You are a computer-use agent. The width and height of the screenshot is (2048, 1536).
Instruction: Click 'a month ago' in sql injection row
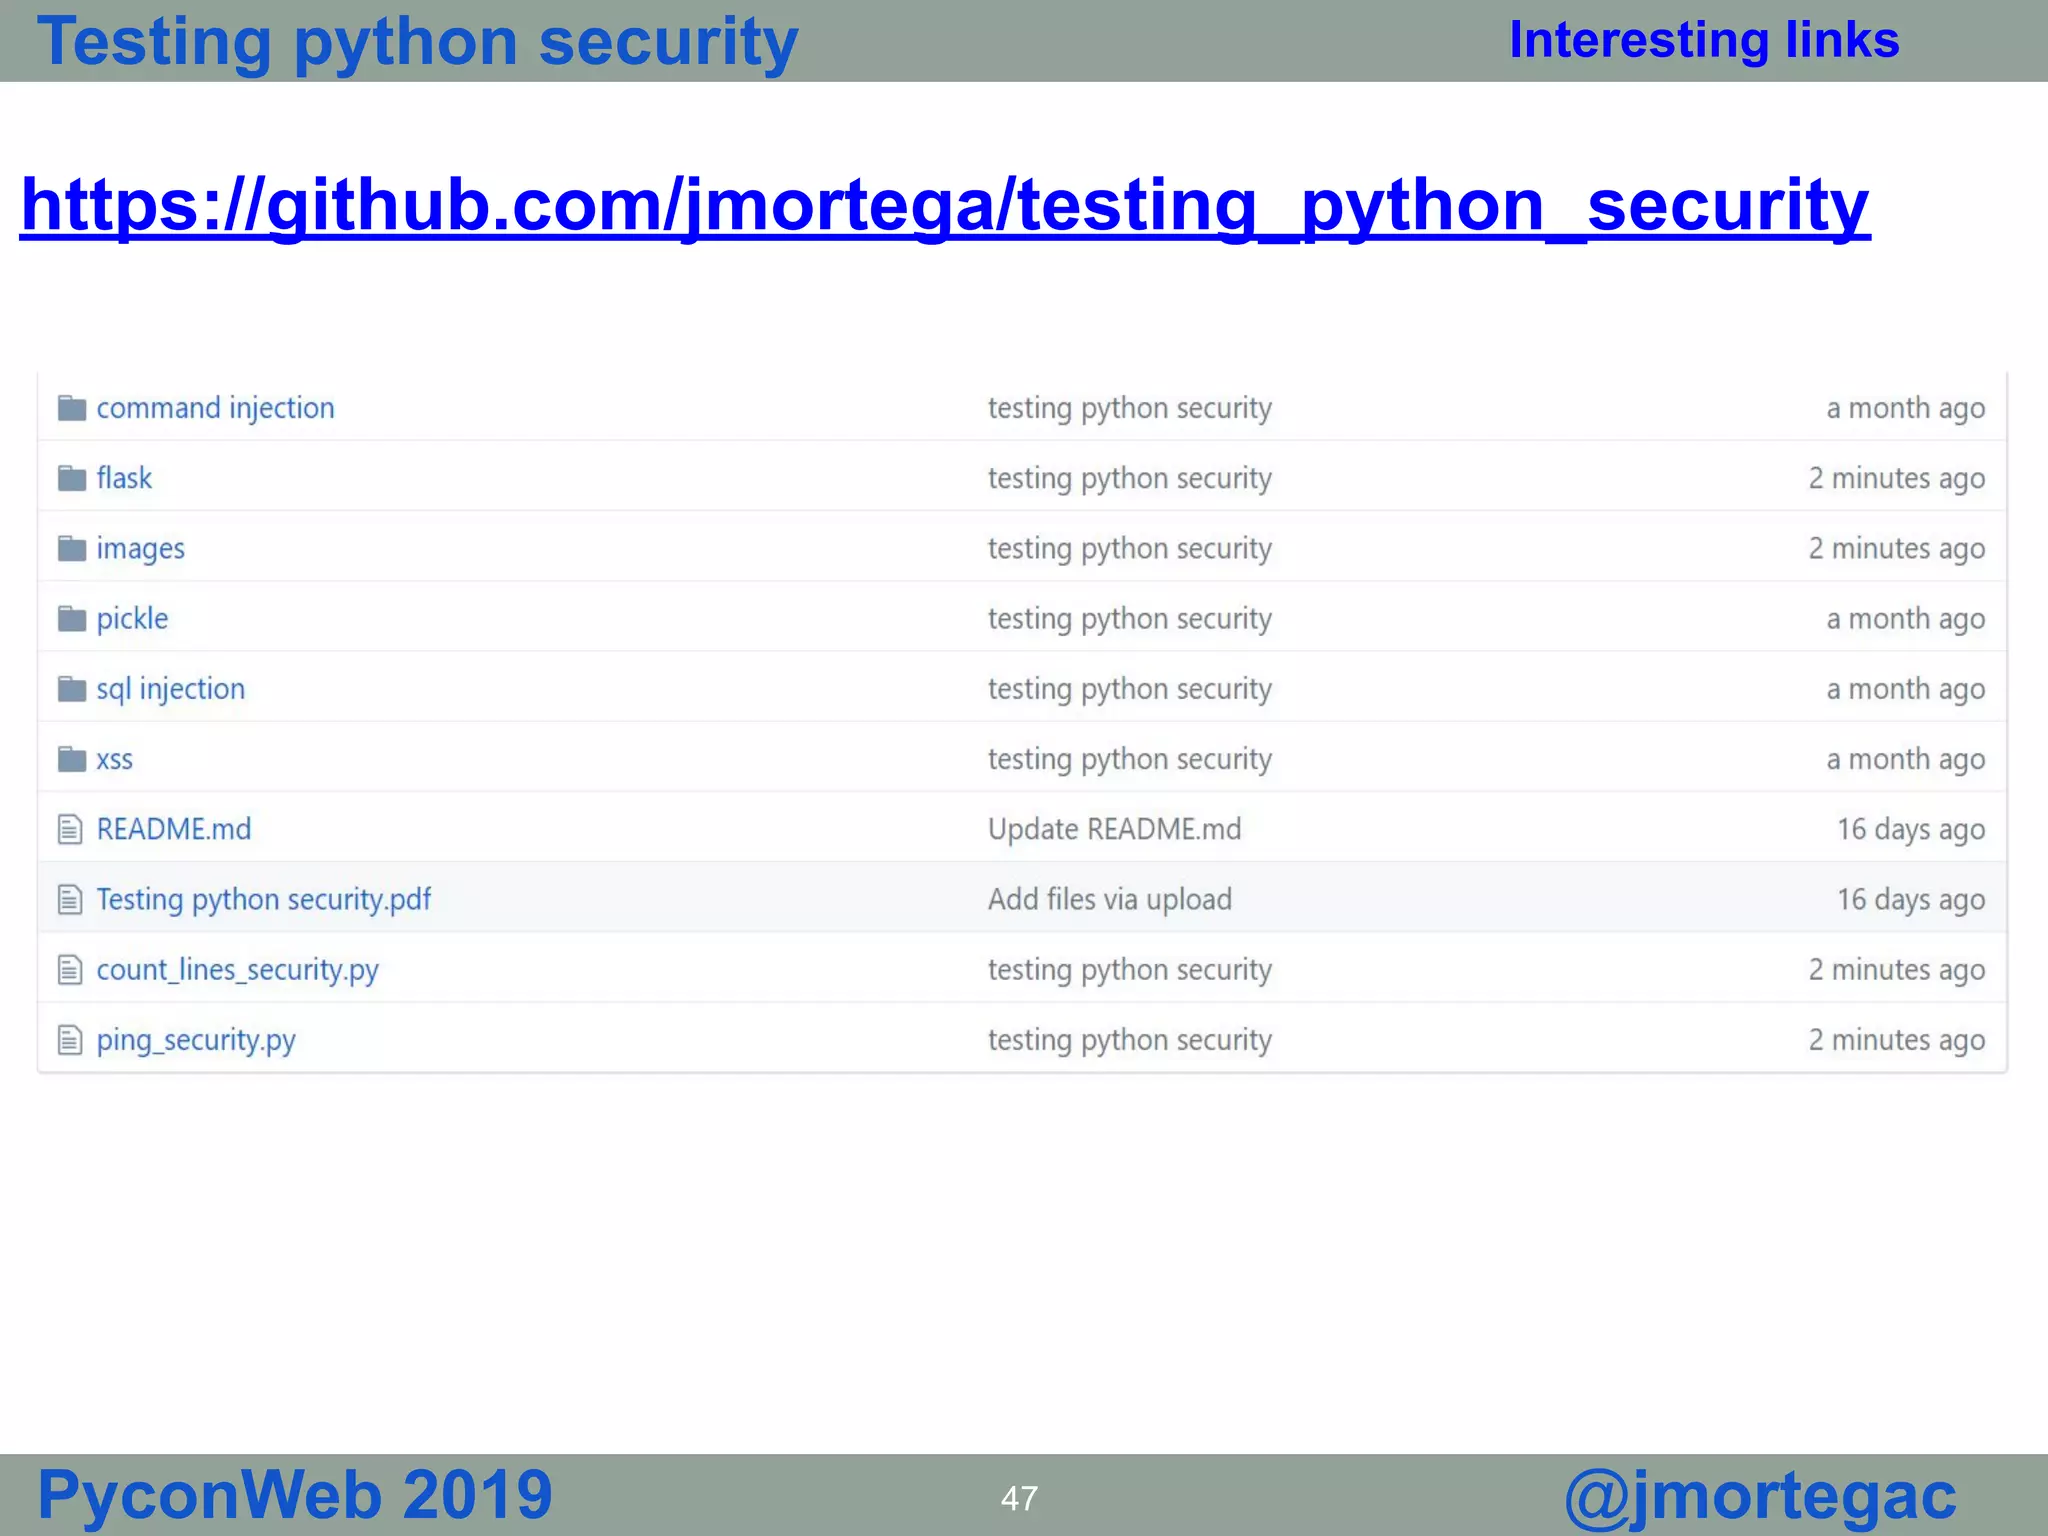[1905, 689]
